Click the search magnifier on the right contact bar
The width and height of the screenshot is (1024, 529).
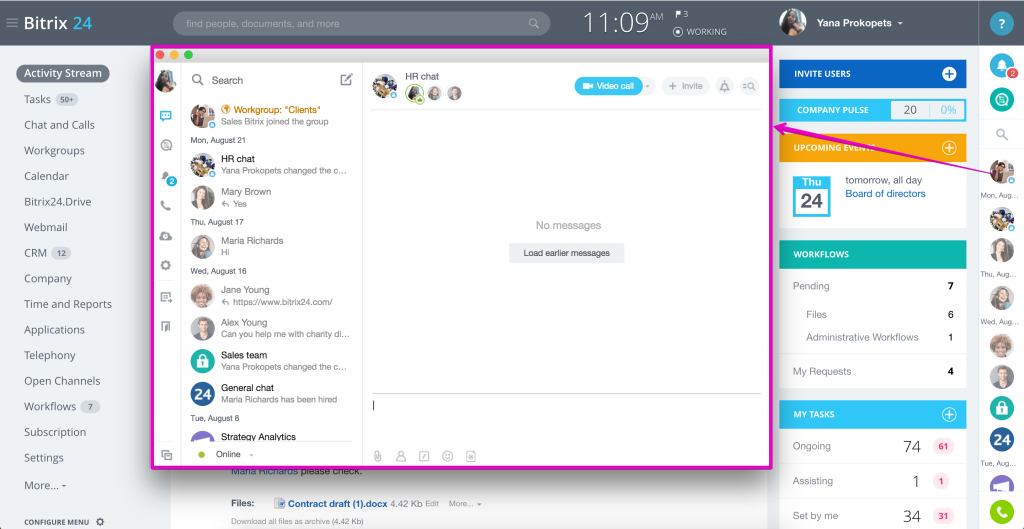point(1001,135)
